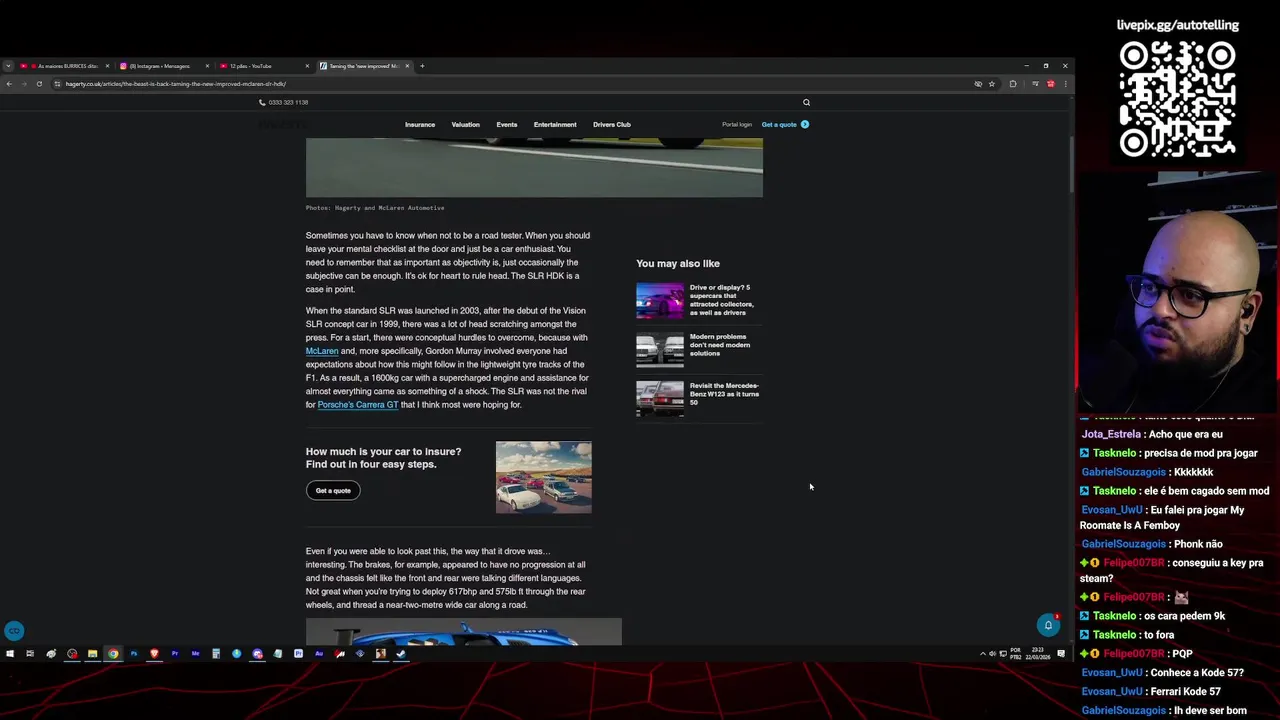Open the car show insurance promo image
The width and height of the screenshot is (1280, 720).
tap(544, 477)
